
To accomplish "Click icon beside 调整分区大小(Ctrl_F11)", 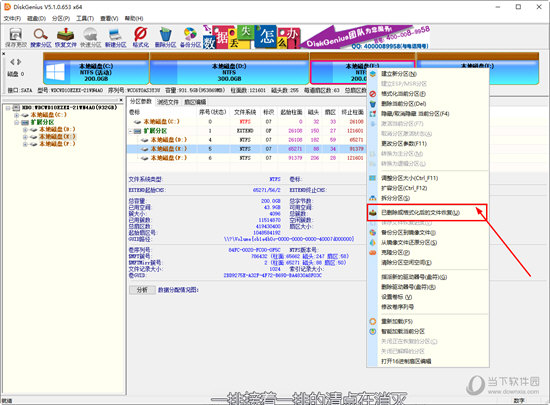I will coord(373,178).
